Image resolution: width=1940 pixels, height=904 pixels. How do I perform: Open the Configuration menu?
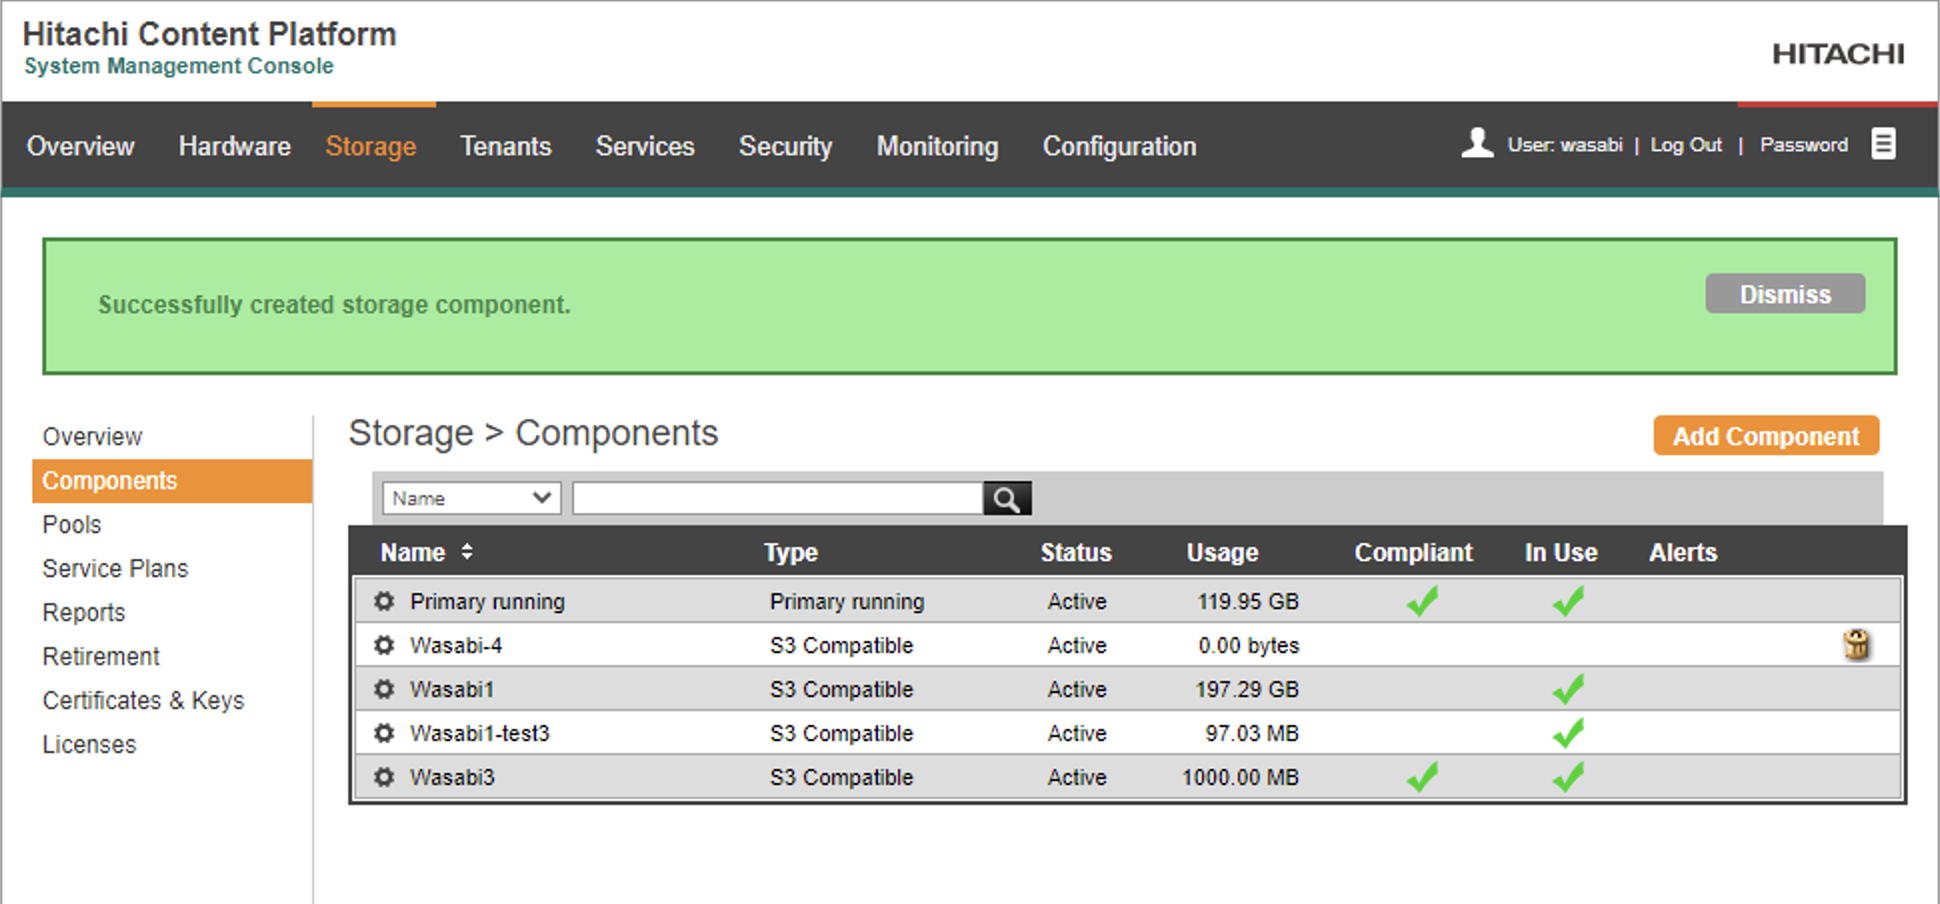[x=1120, y=146]
